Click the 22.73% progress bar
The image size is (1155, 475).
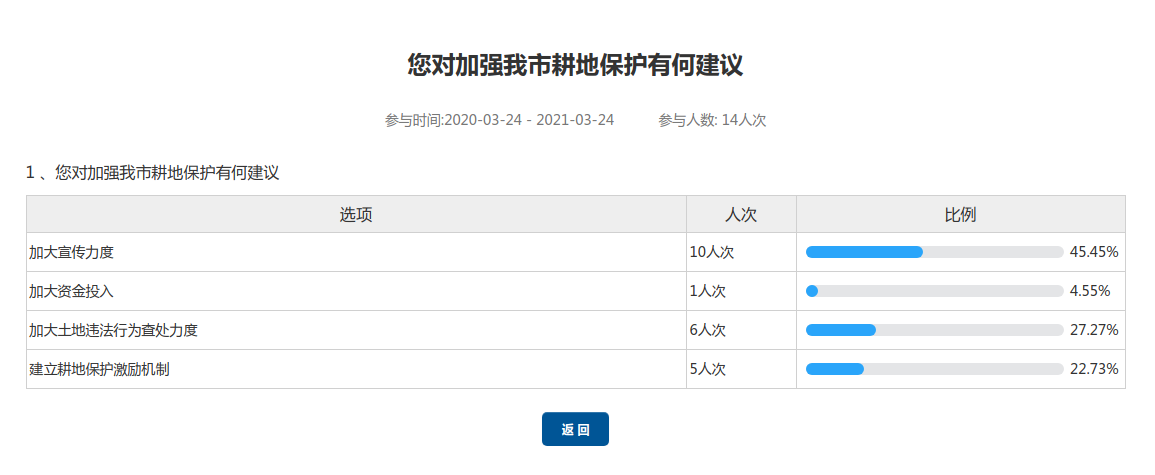click(x=934, y=369)
